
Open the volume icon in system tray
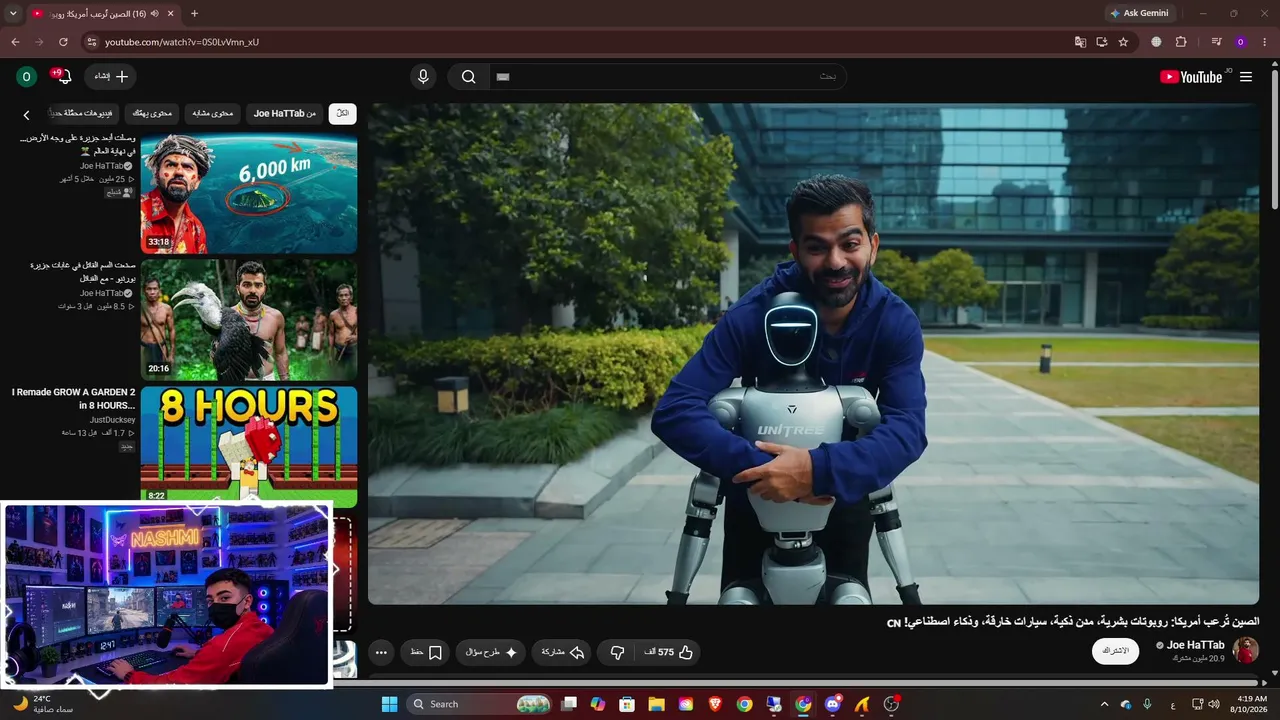click(x=1213, y=704)
